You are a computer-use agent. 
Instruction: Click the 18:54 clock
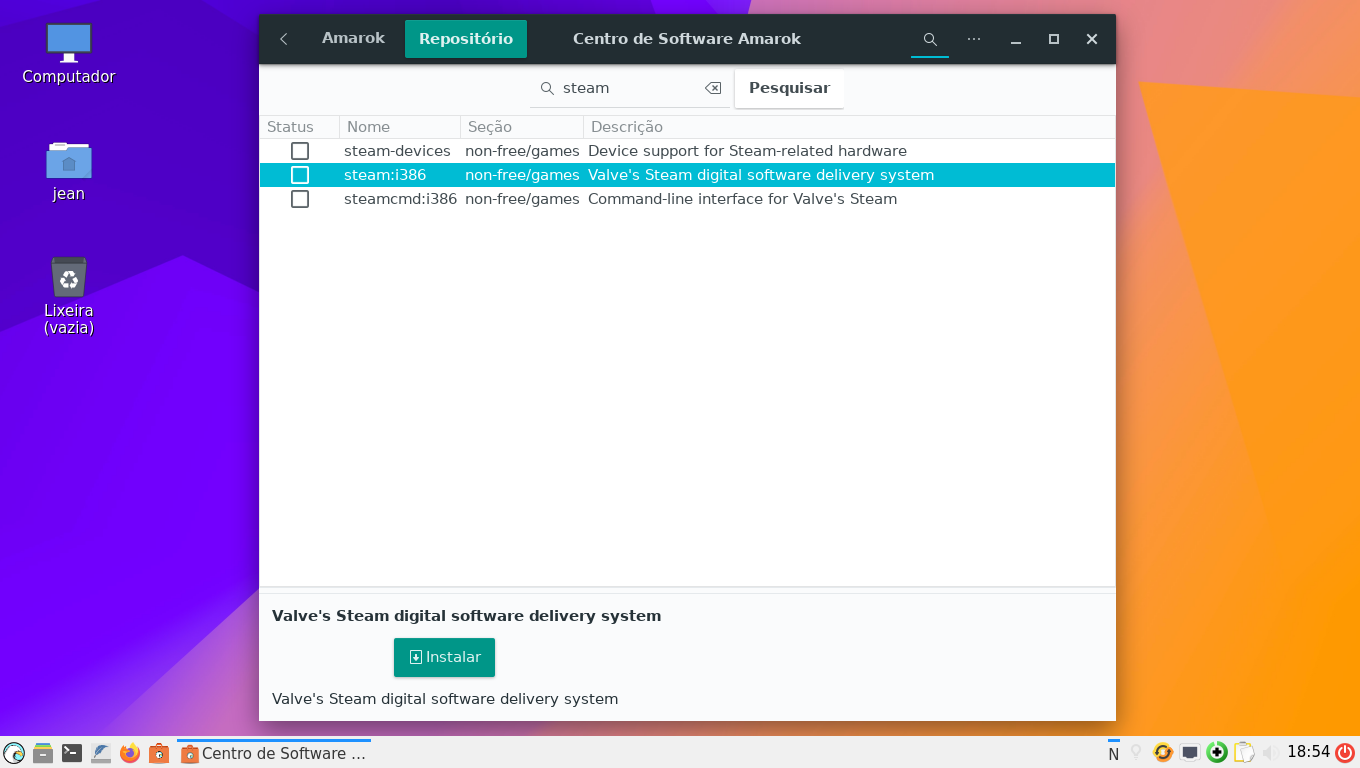(x=1308, y=752)
